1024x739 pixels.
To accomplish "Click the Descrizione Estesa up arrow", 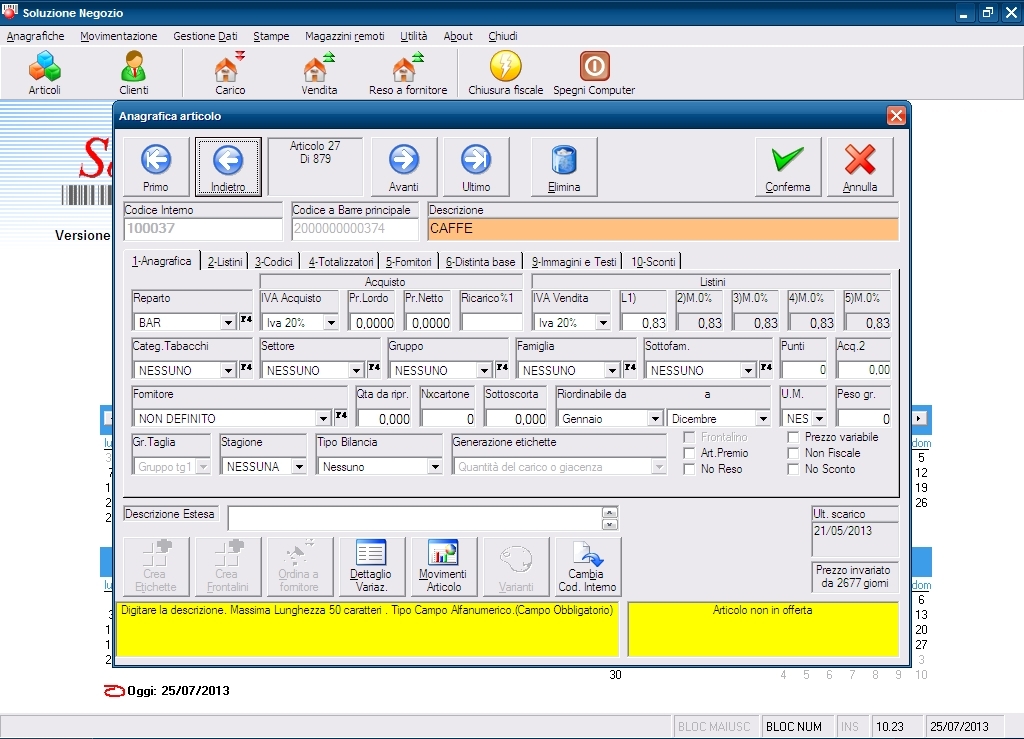I will point(609,512).
